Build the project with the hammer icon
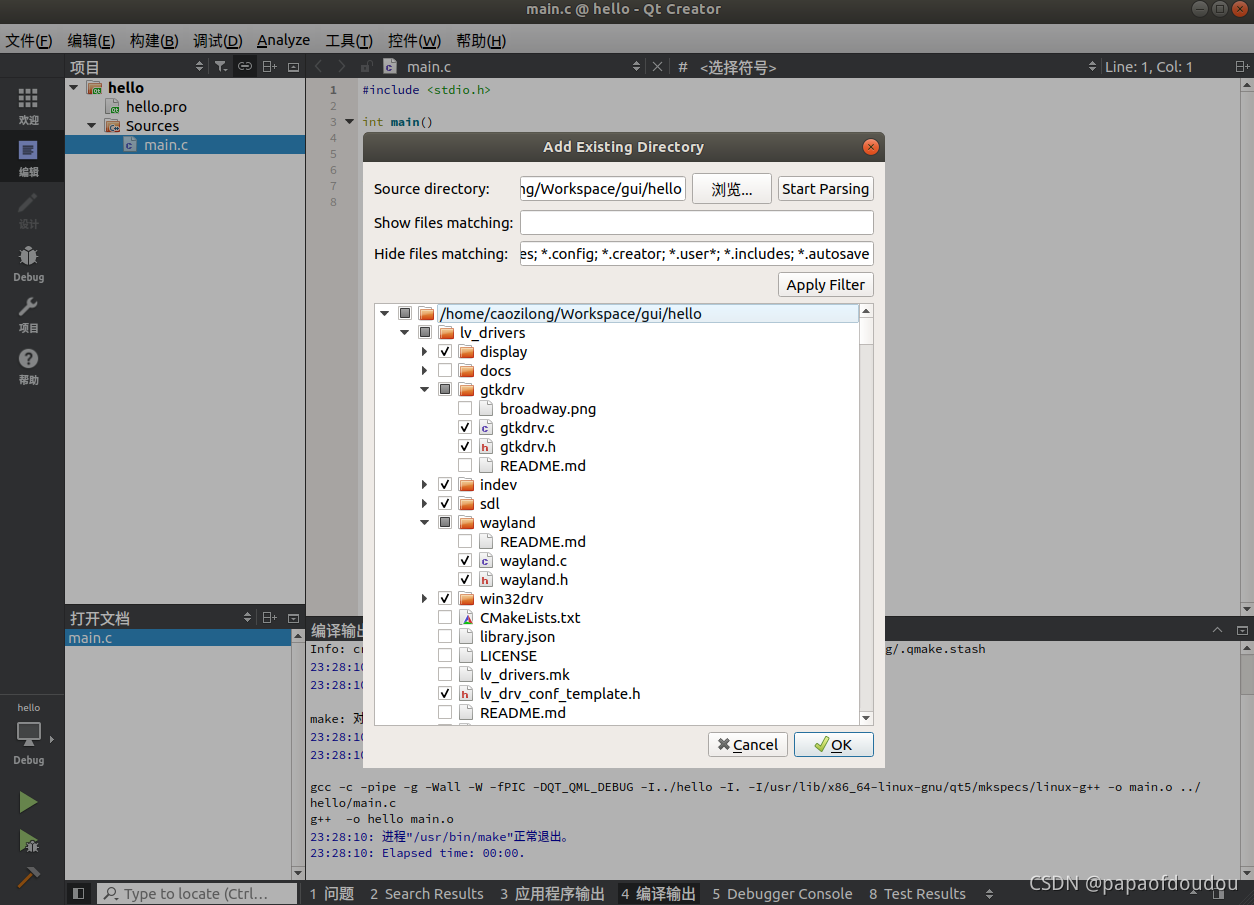 pyautogui.click(x=28, y=877)
